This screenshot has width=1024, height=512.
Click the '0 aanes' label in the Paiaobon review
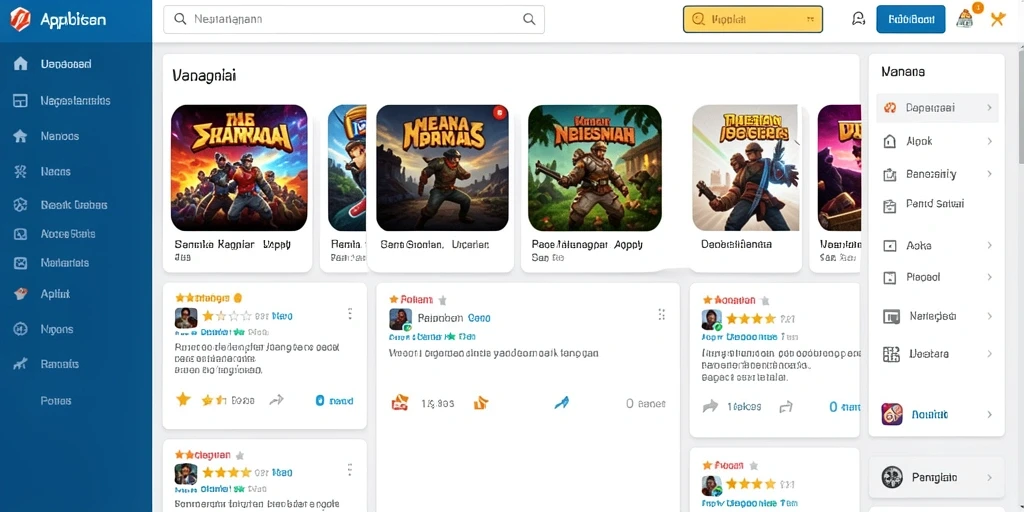[645, 404]
